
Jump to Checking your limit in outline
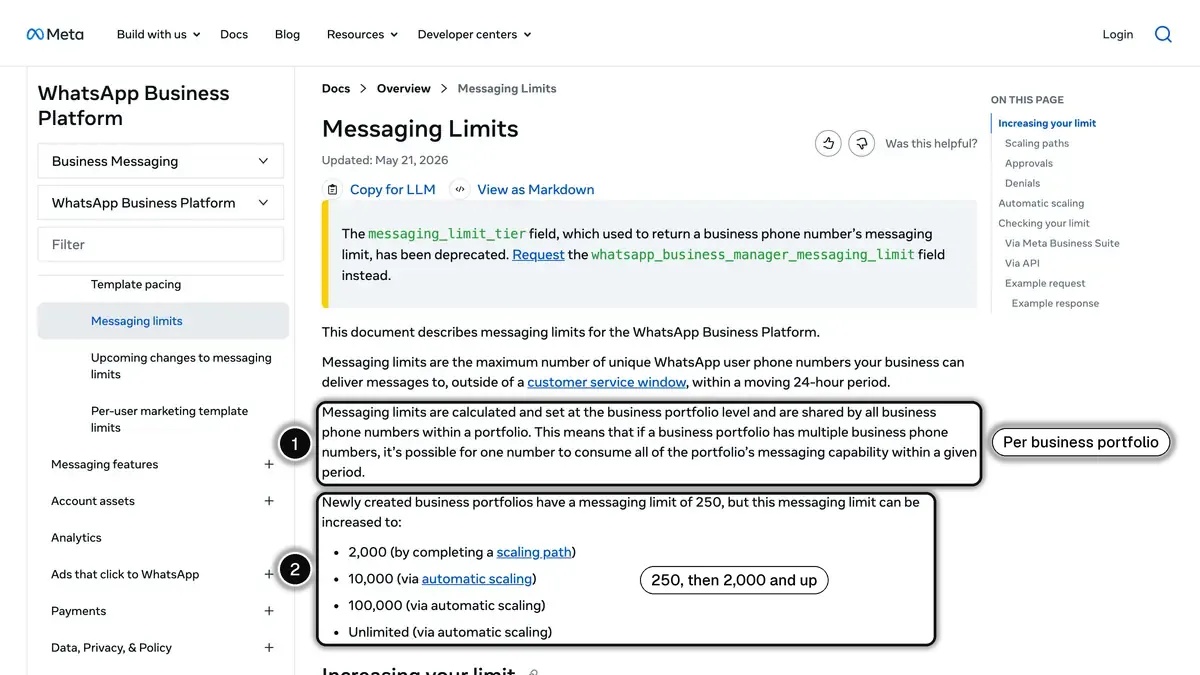pos(1044,223)
